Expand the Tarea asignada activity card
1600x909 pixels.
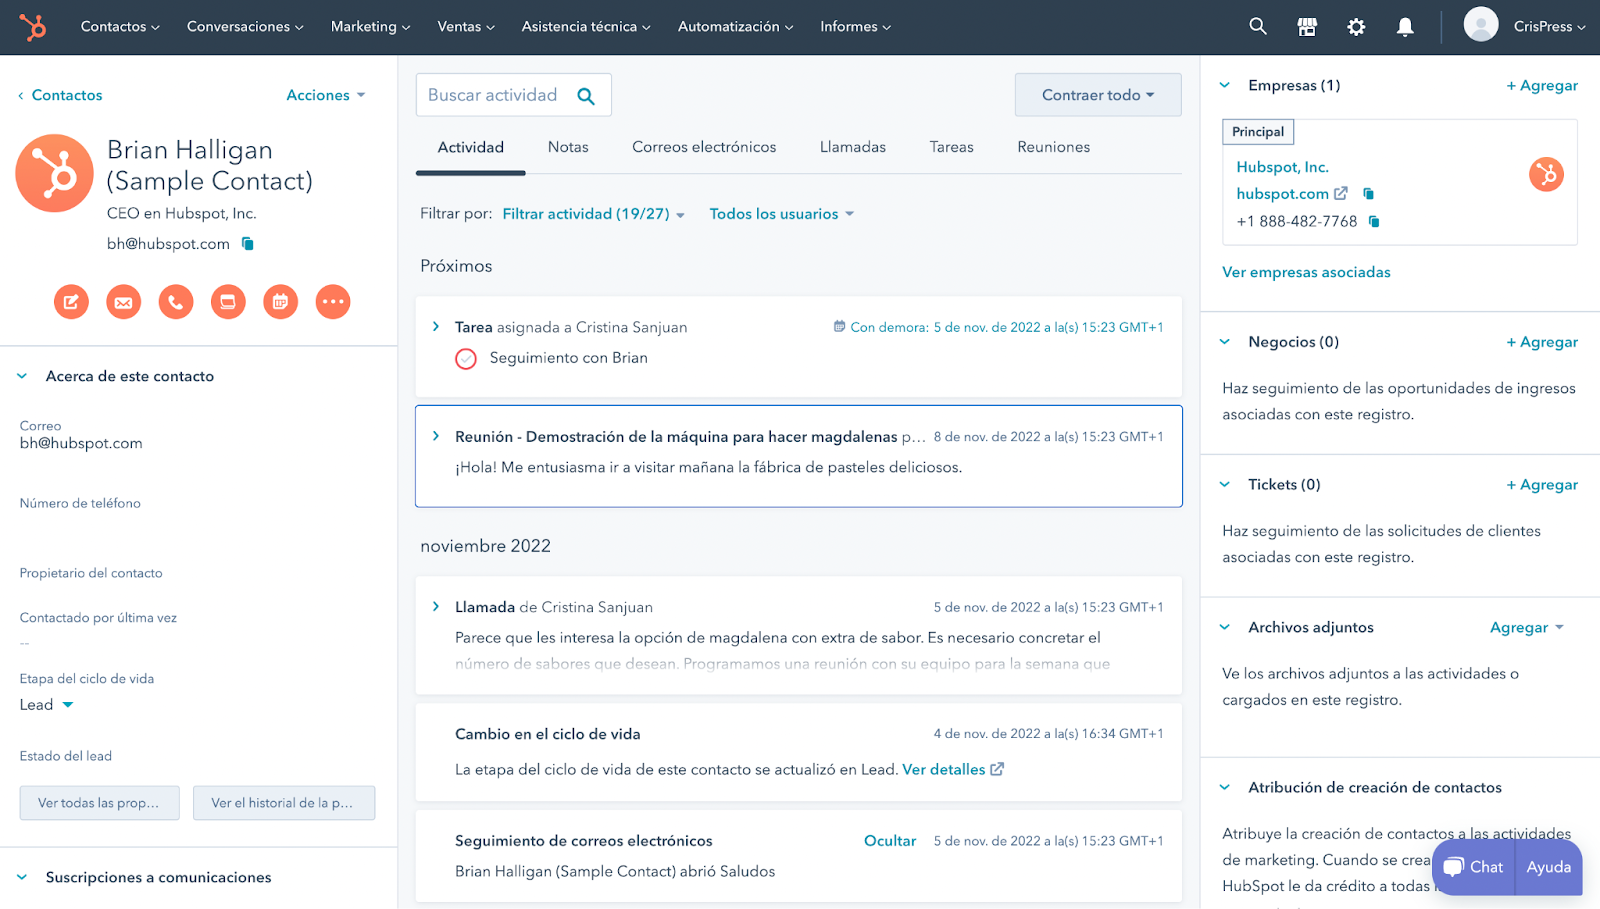point(436,327)
